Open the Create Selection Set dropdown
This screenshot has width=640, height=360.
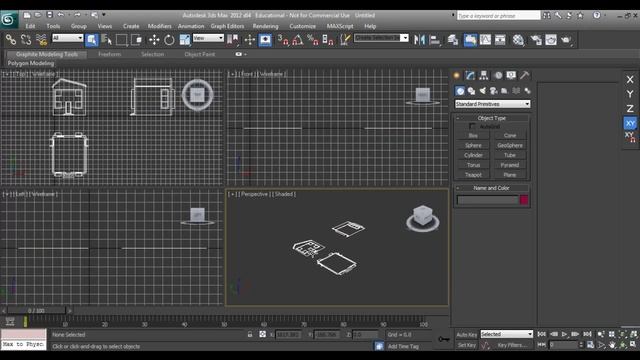click(381, 38)
